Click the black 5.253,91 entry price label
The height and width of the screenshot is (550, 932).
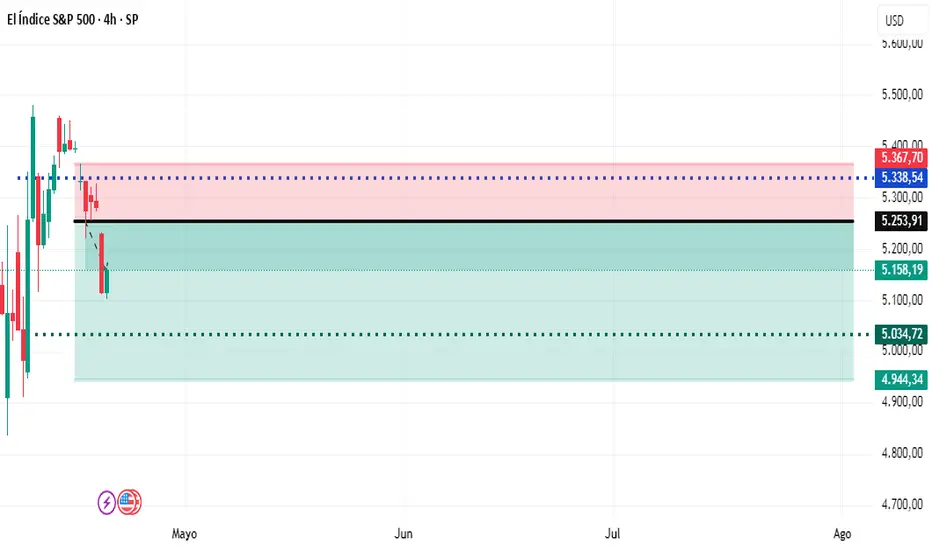(x=901, y=221)
